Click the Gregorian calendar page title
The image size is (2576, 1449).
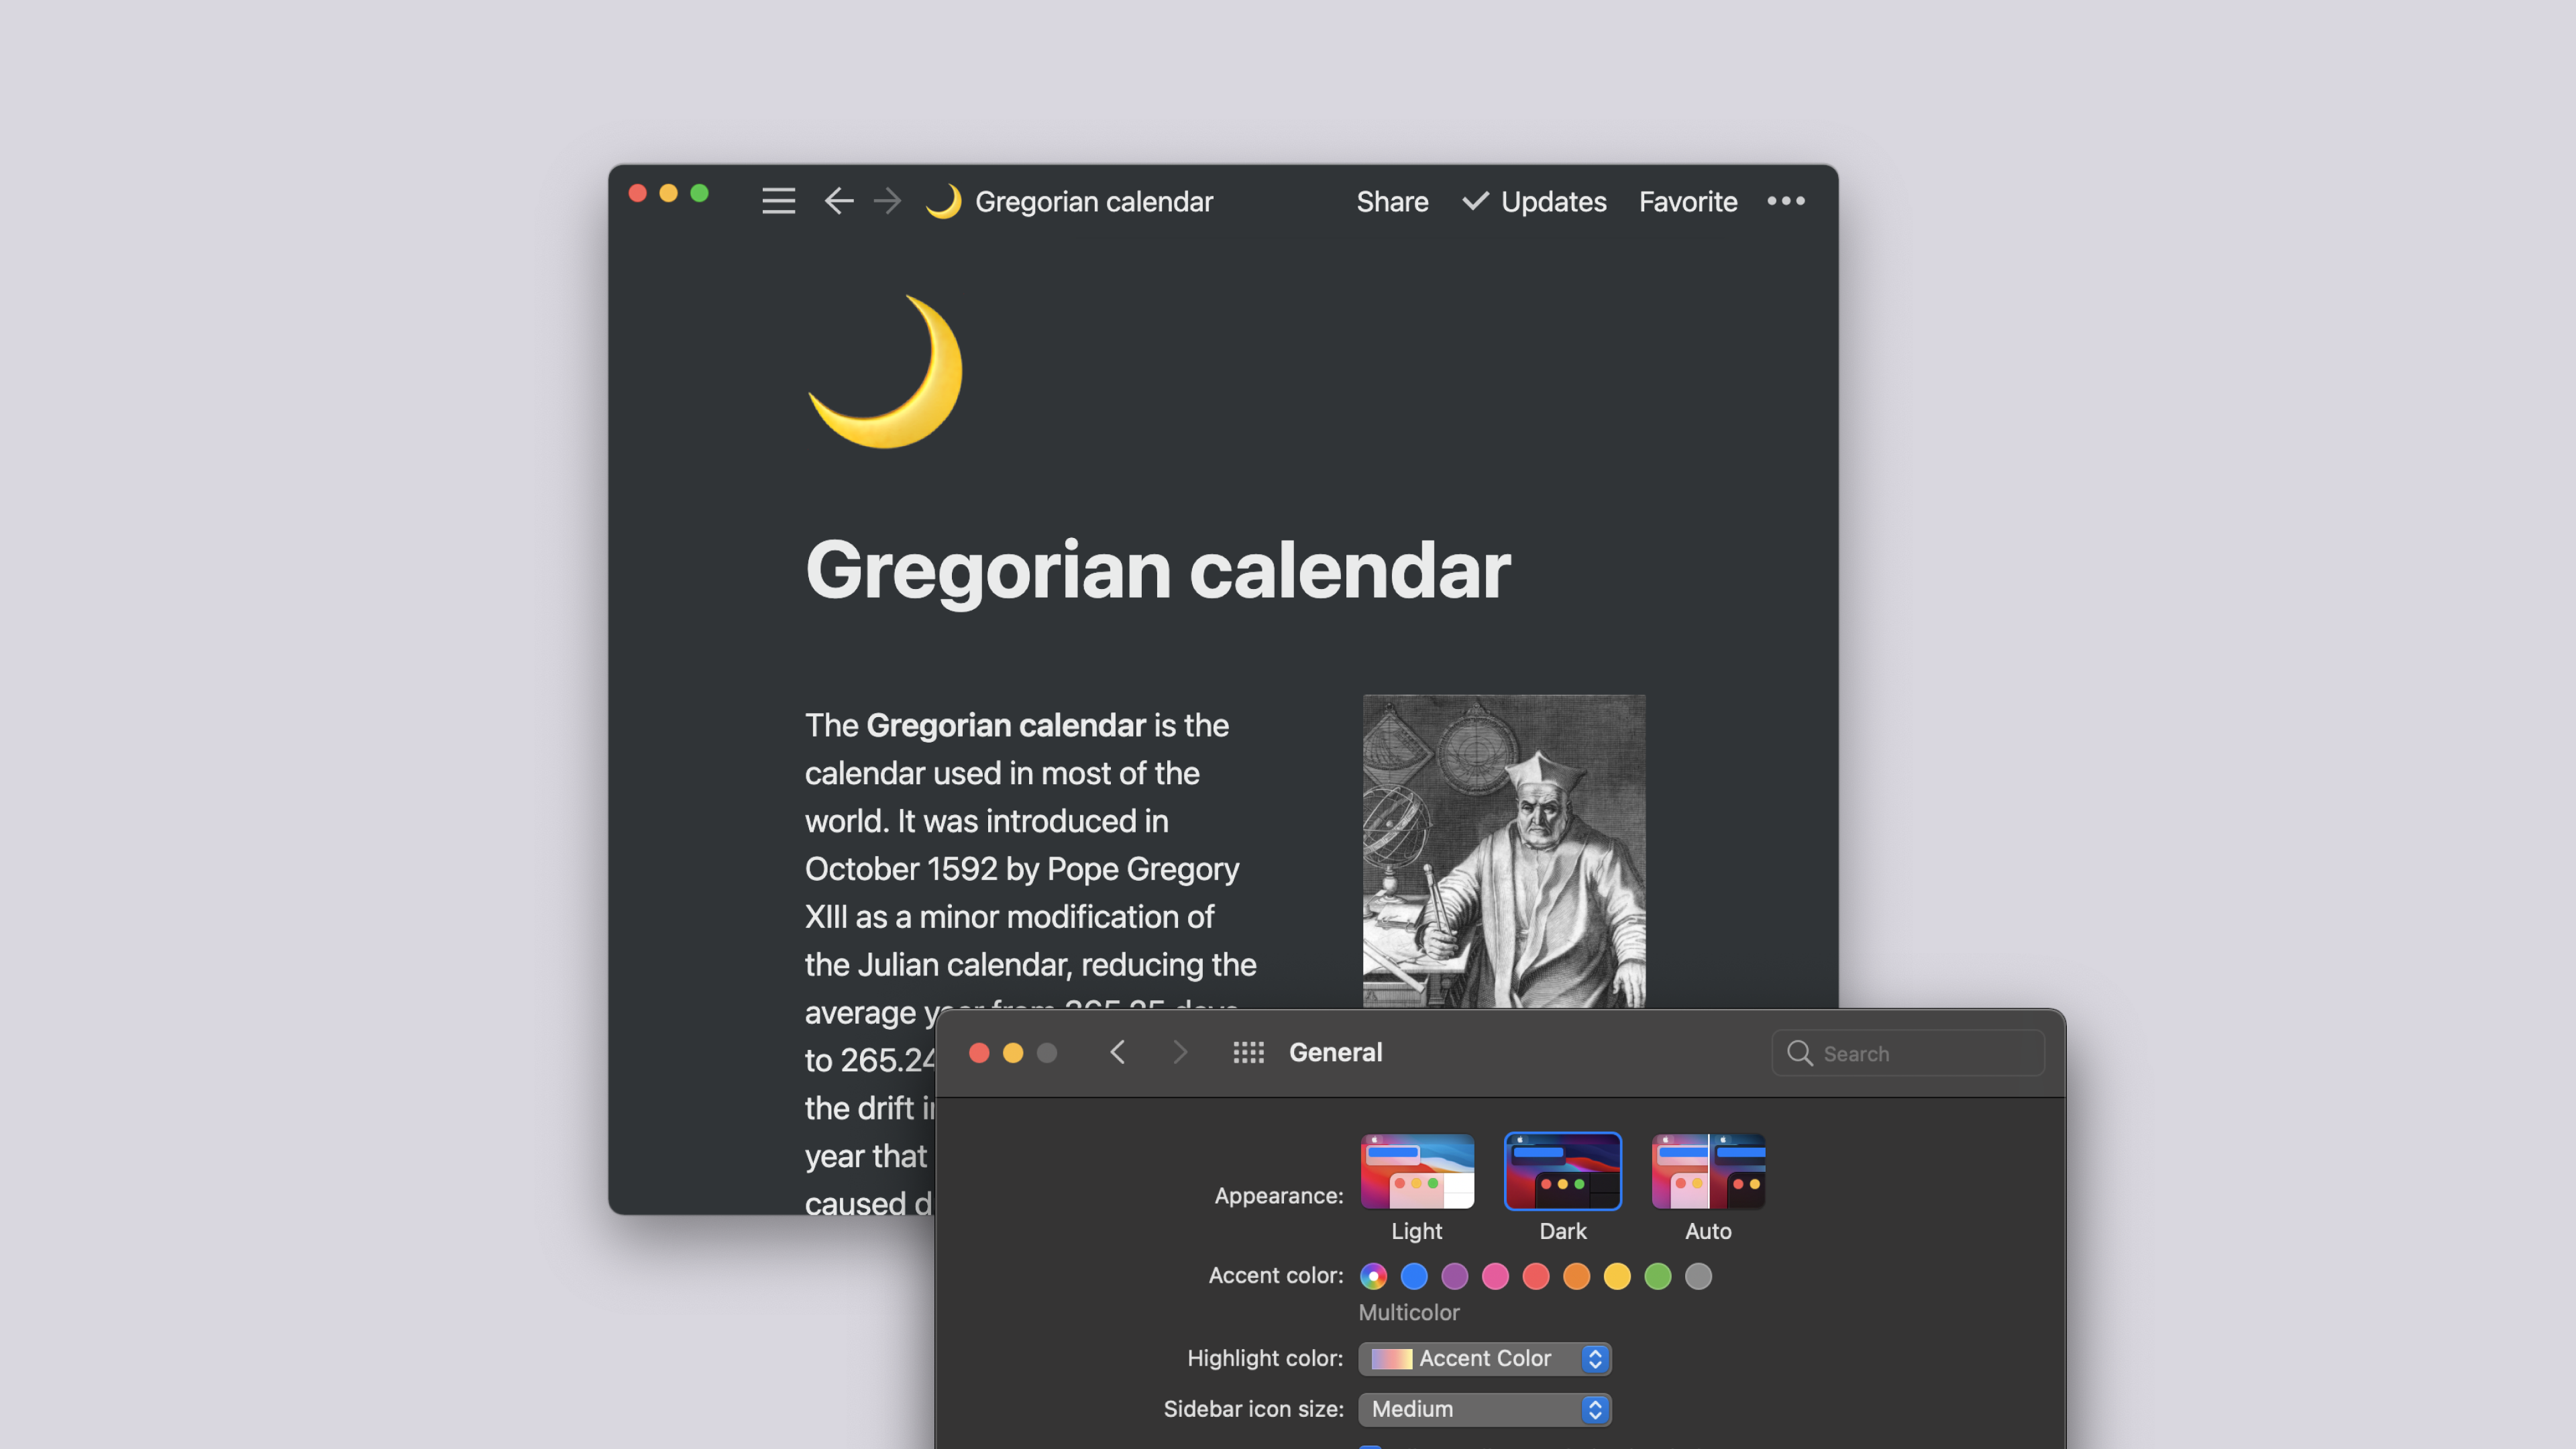tap(1157, 570)
